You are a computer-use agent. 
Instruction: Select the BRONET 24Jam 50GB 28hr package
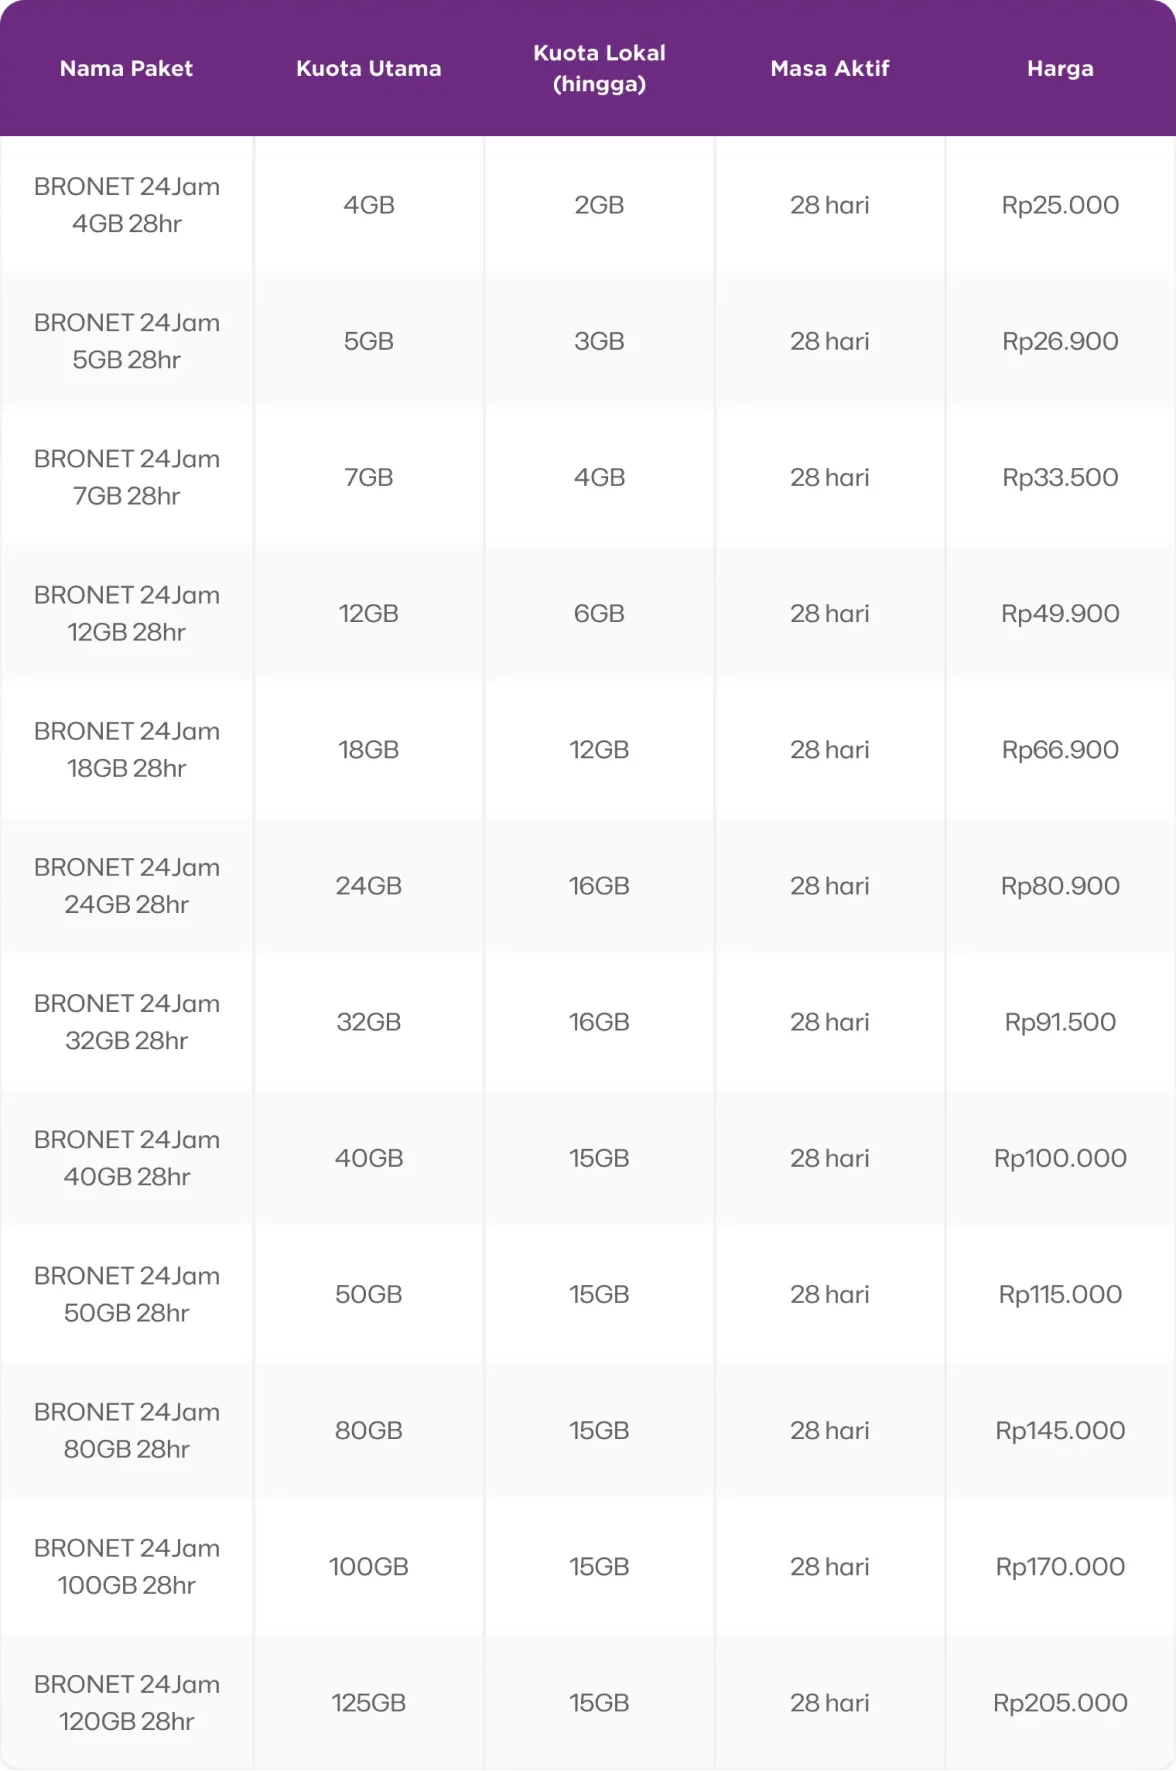(127, 1293)
